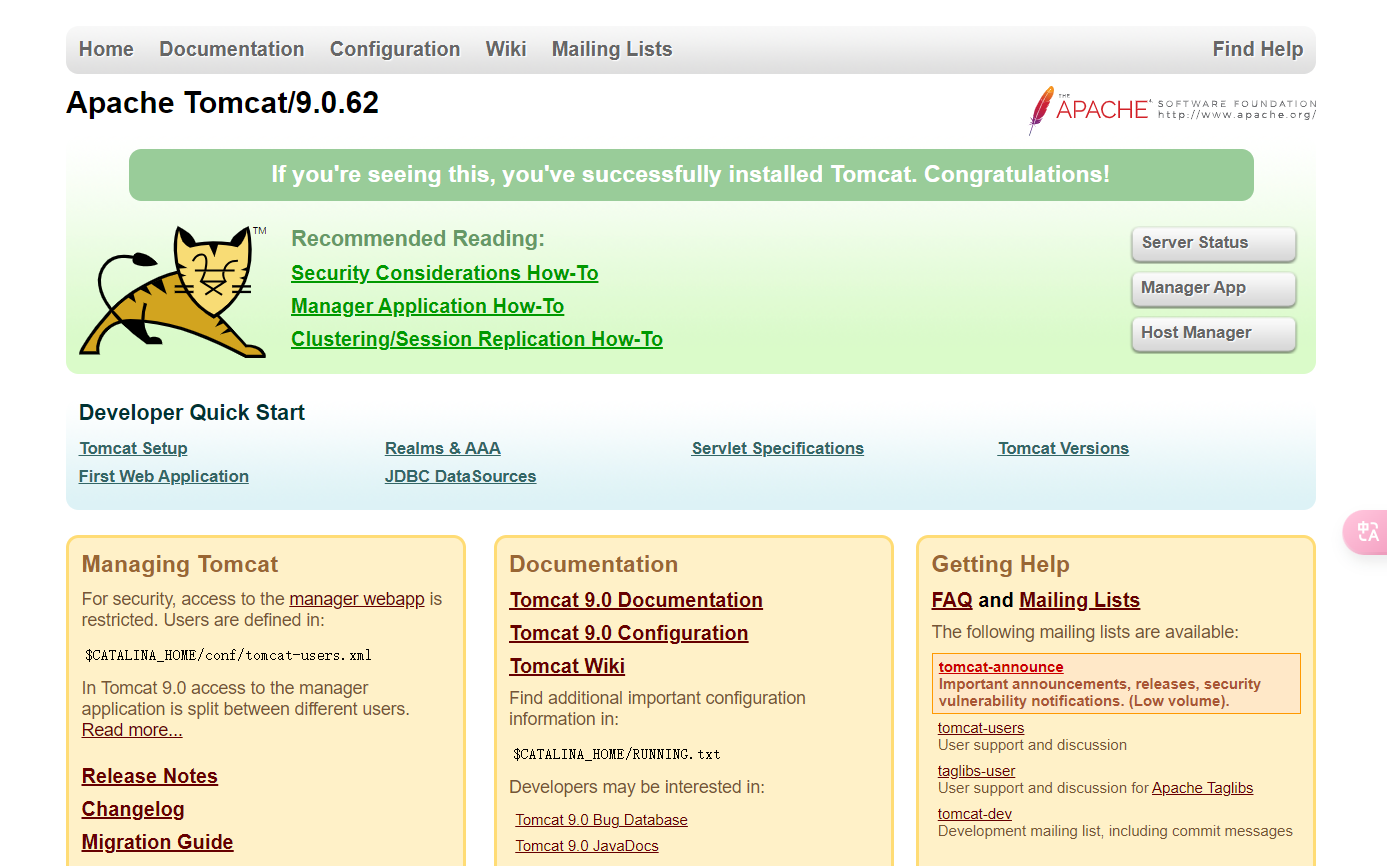Screen dimensions: 1387x866
Task: Open the Tomcat Setup quick start link
Action: (x=133, y=448)
